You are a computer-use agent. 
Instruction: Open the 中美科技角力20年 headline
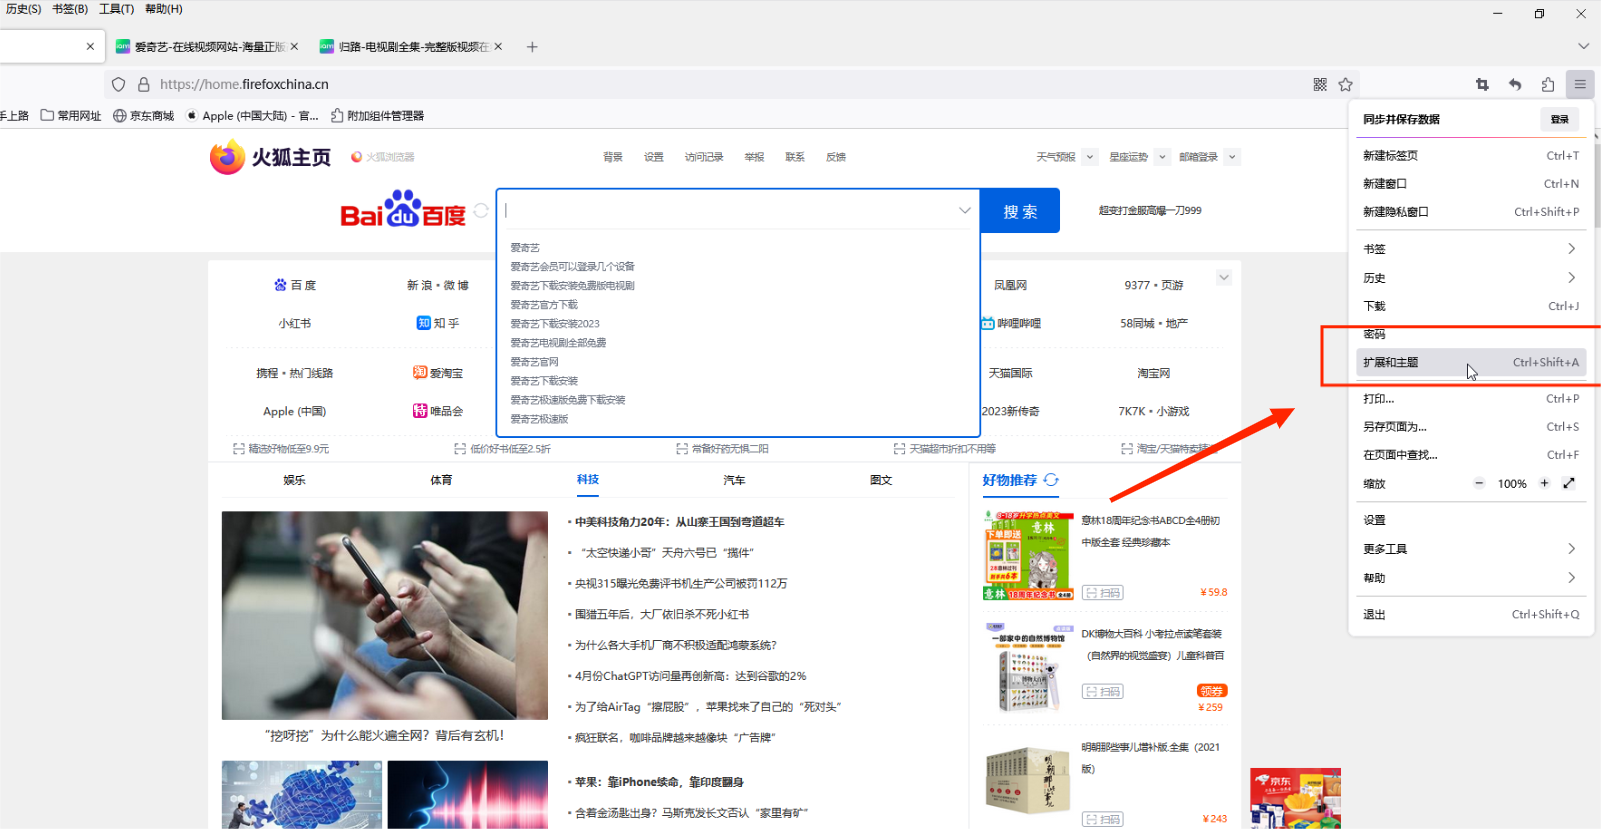tap(679, 522)
